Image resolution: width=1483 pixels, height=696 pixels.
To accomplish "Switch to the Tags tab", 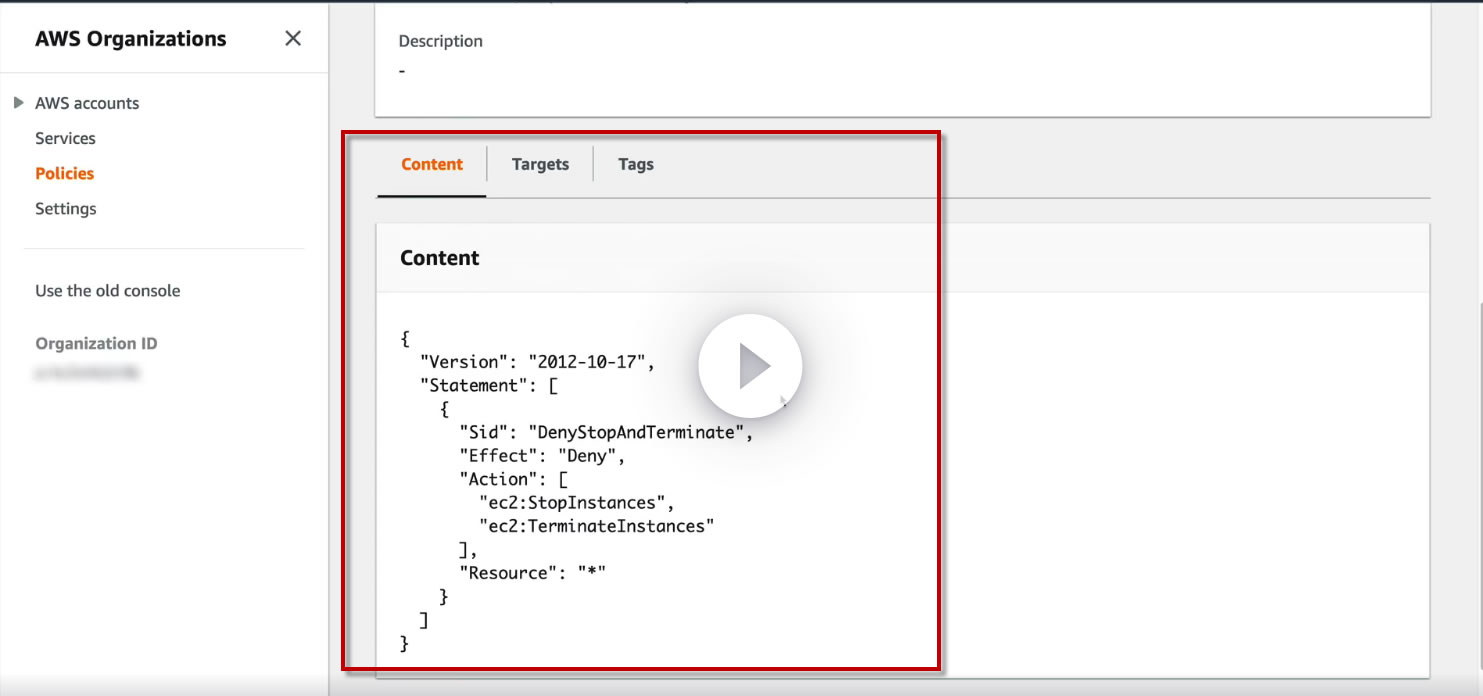I will (636, 164).
